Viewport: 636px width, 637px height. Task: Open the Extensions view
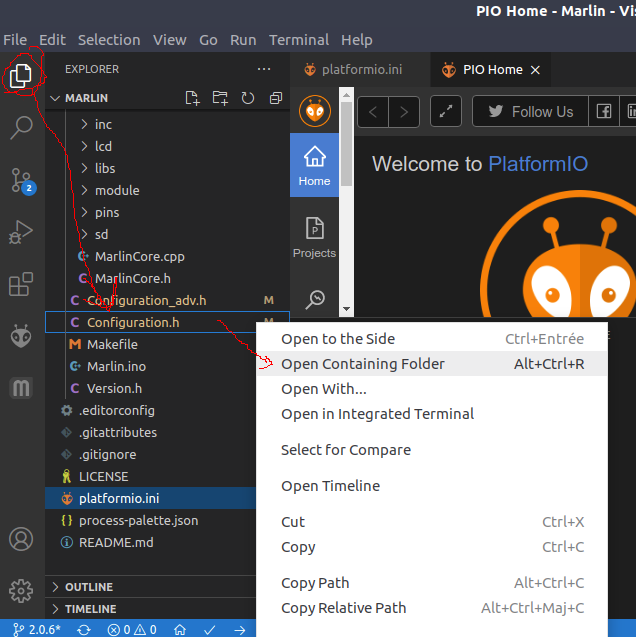[21, 284]
